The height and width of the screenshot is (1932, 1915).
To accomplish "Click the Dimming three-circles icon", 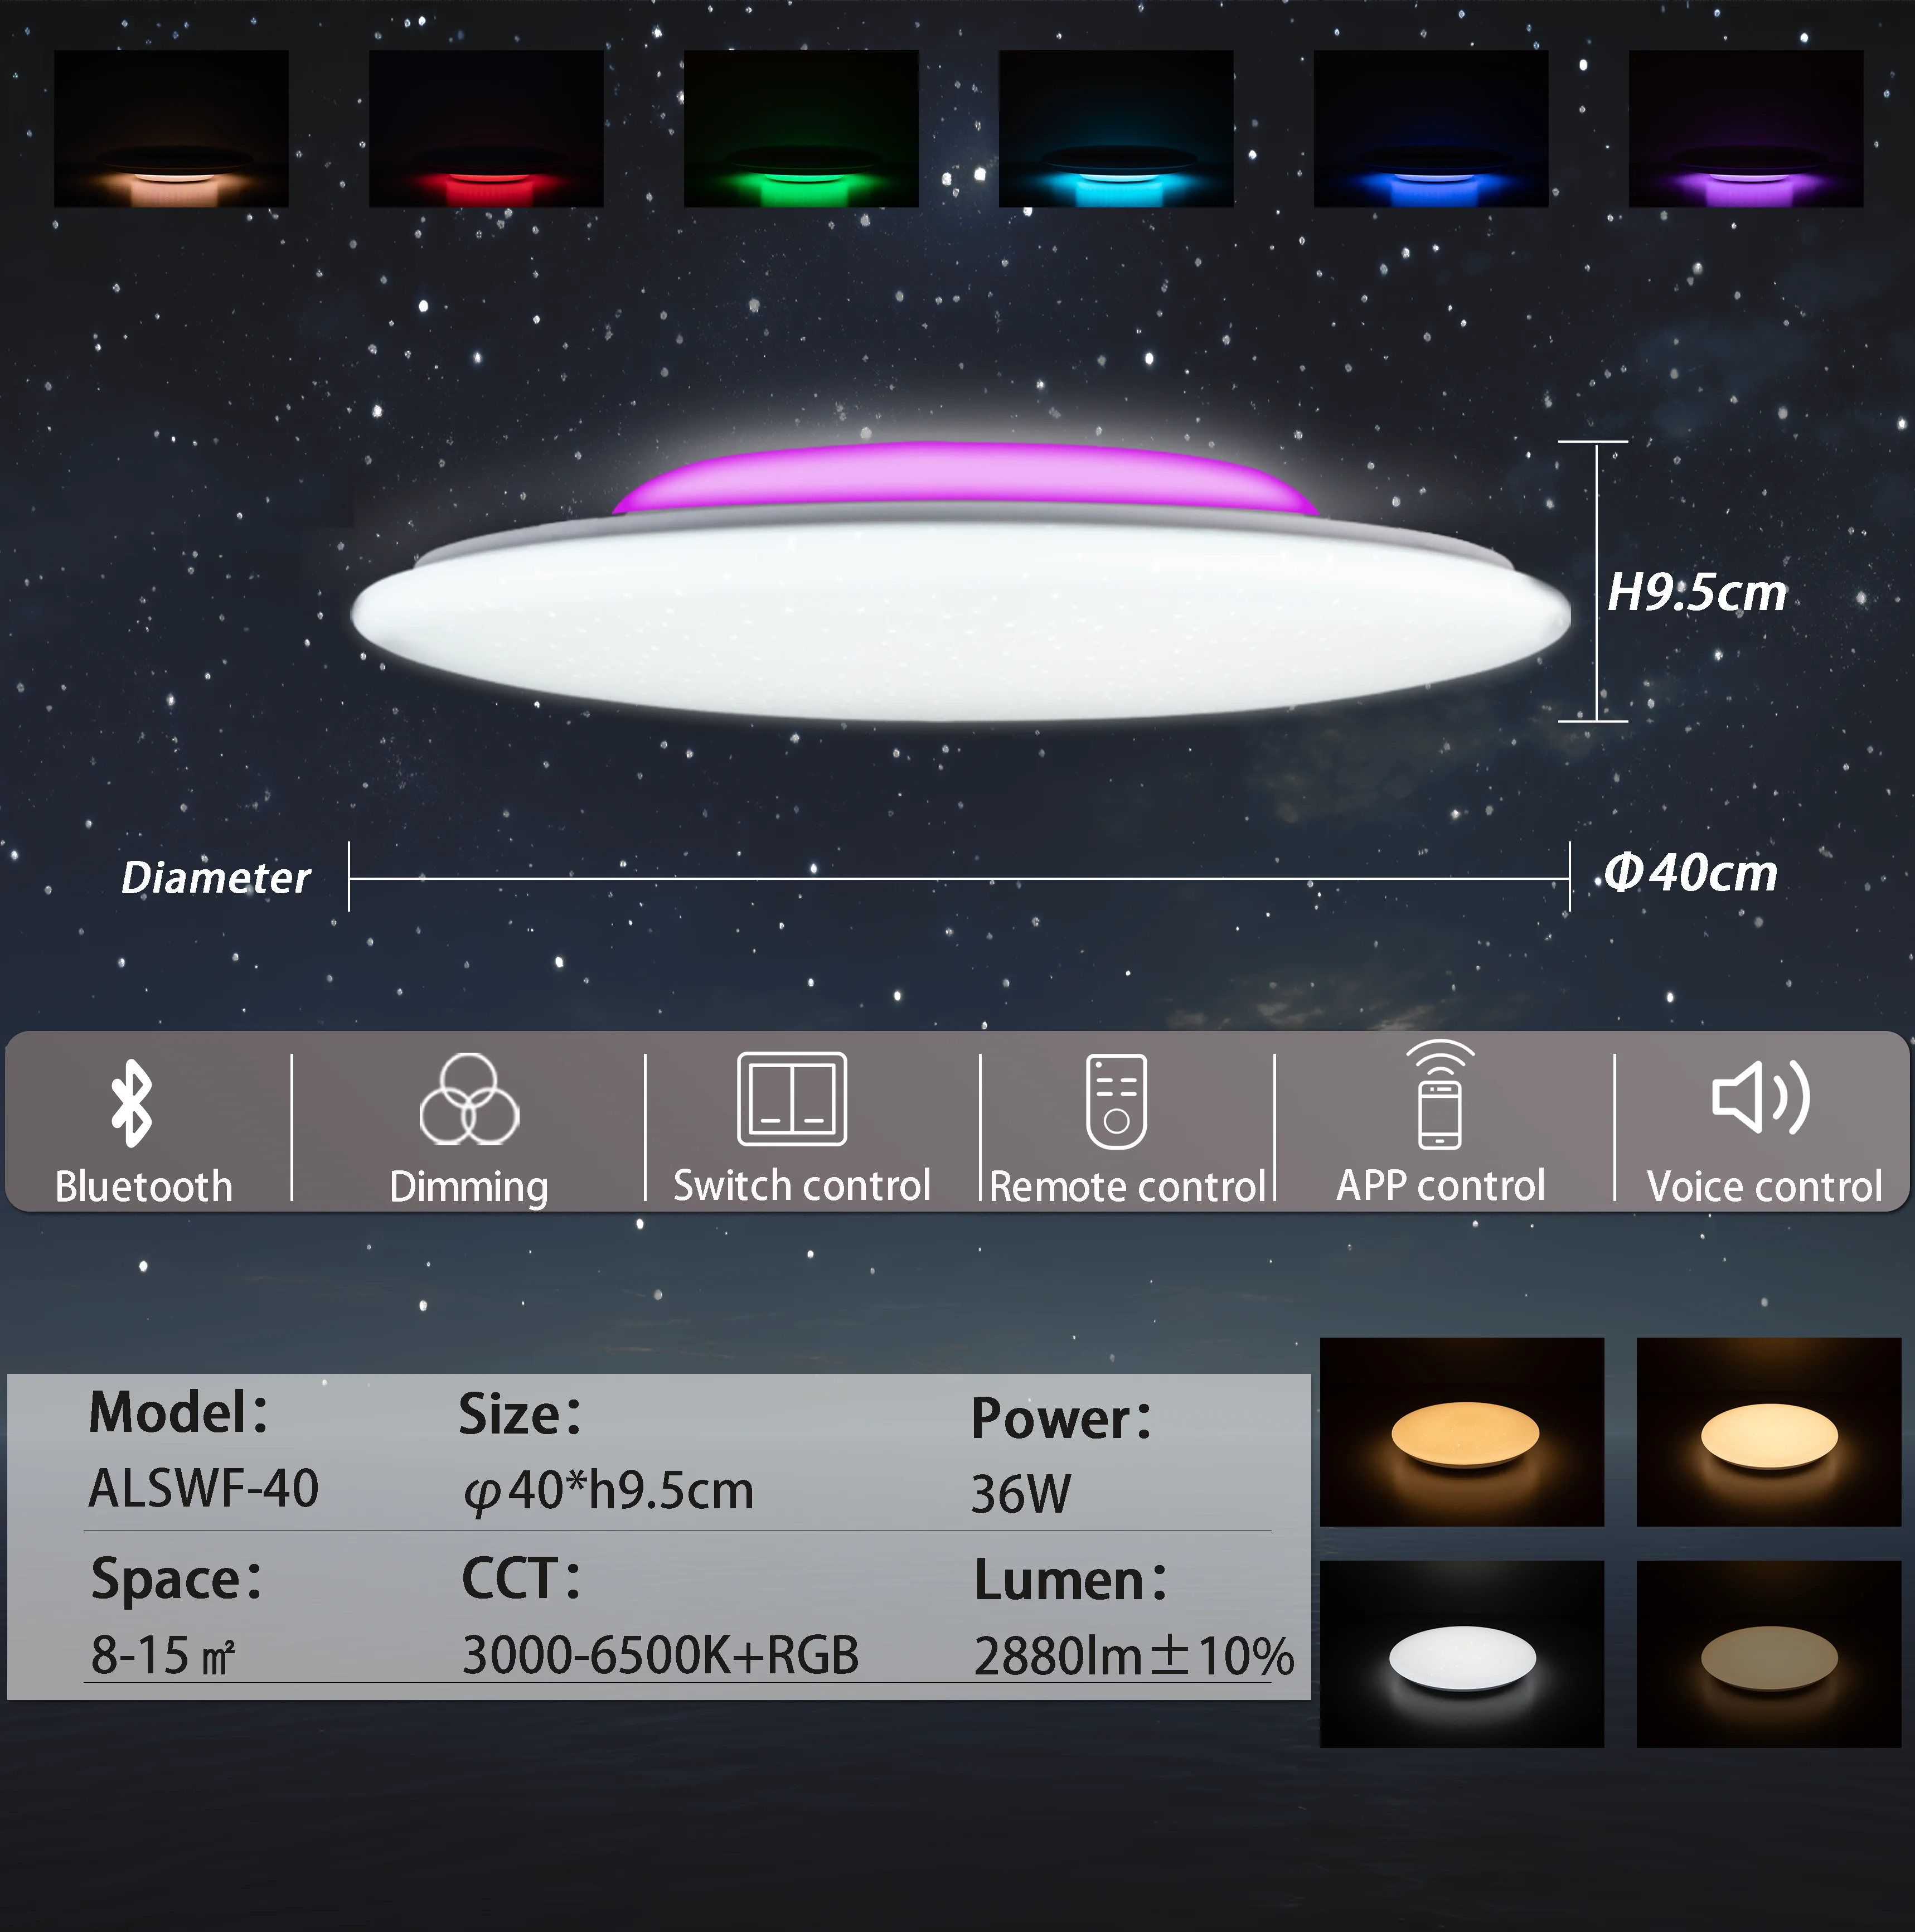I will (469, 1099).
